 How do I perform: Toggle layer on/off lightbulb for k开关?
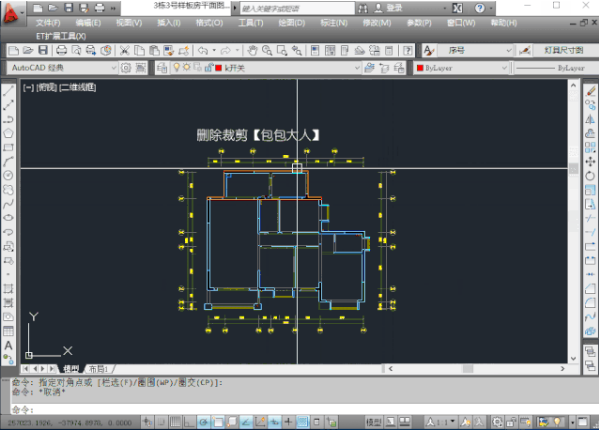[x=176, y=68]
